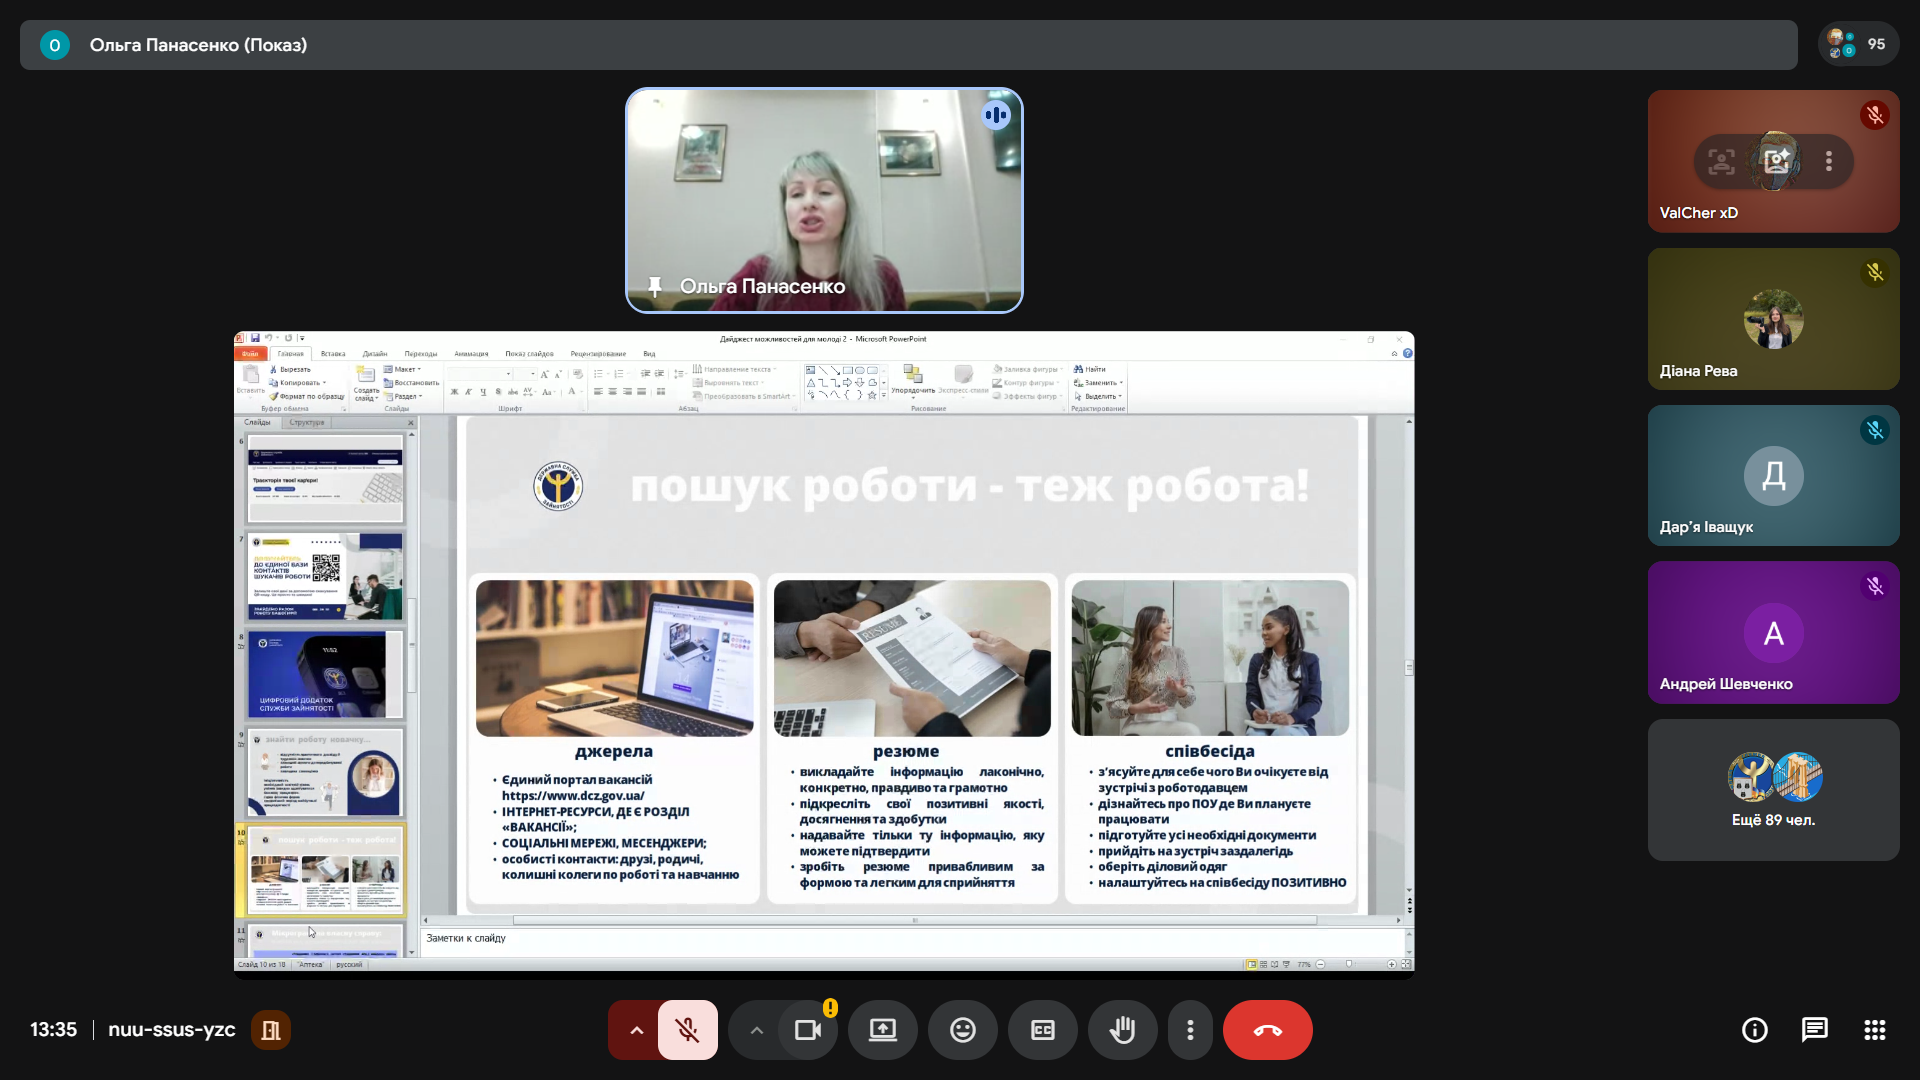Screen dimensions: 1920x1080
Task: Unmute the microphone
Action: click(687, 1030)
